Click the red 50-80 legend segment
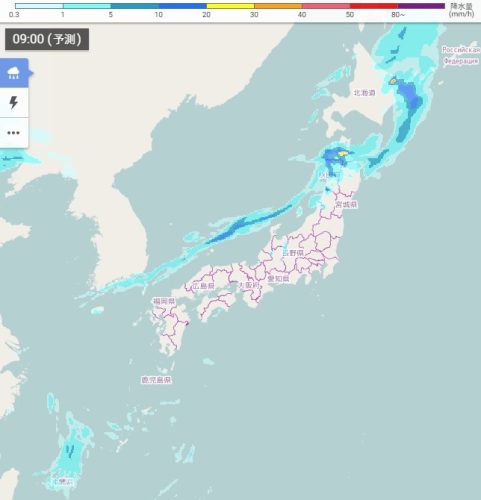Screen dimensions: 481x500 [373, 6]
